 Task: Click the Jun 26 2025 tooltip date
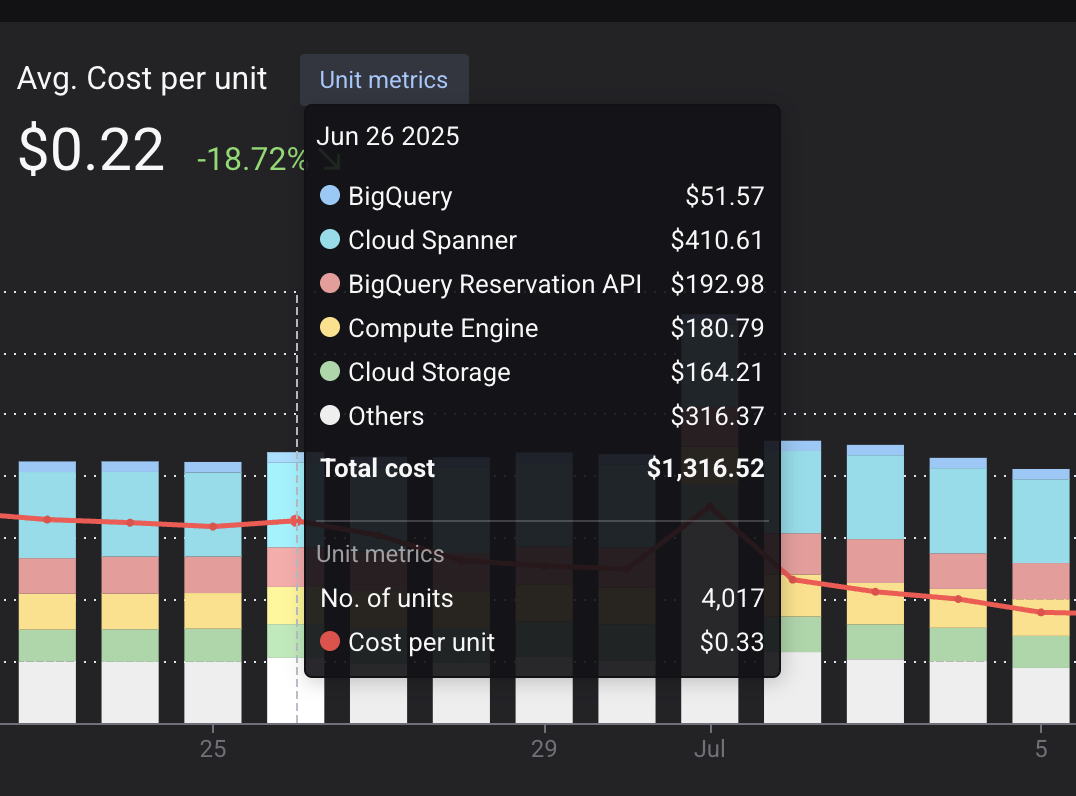pos(388,136)
